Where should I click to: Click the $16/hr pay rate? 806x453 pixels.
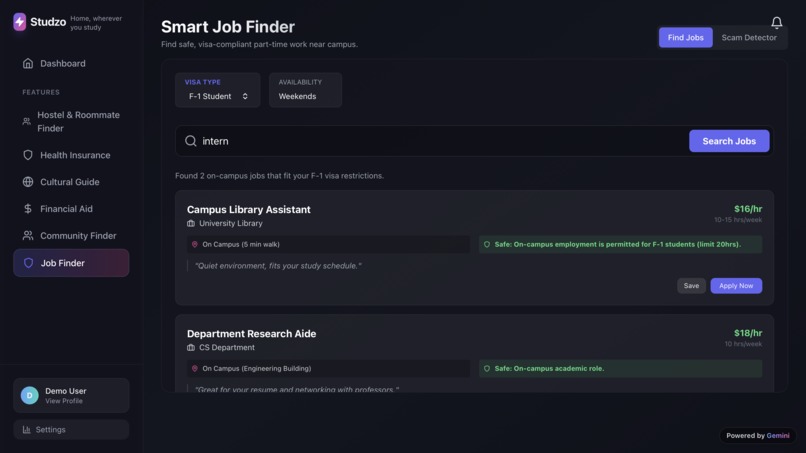(748, 209)
